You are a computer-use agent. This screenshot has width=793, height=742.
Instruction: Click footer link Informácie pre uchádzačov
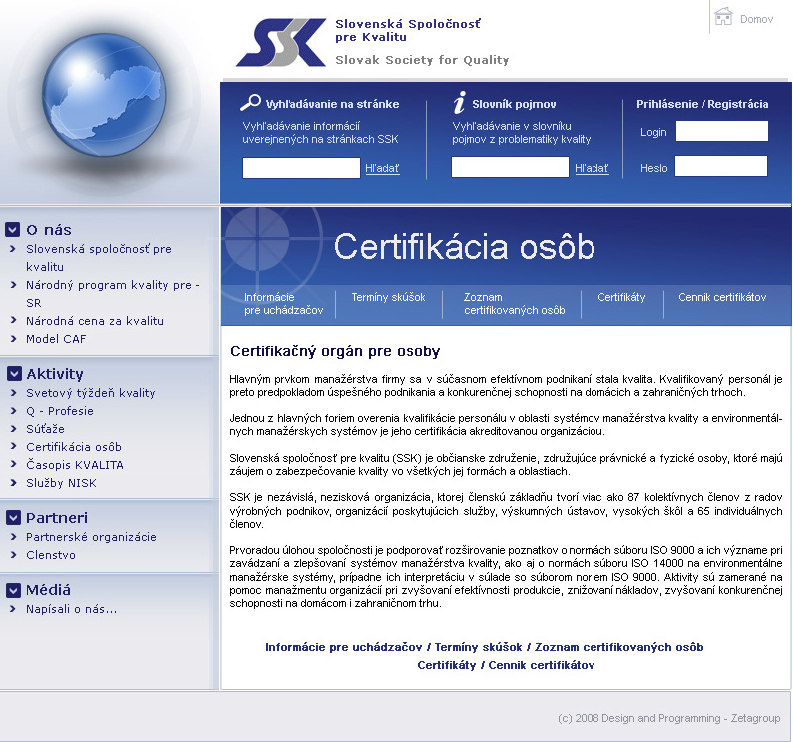[x=343, y=647]
